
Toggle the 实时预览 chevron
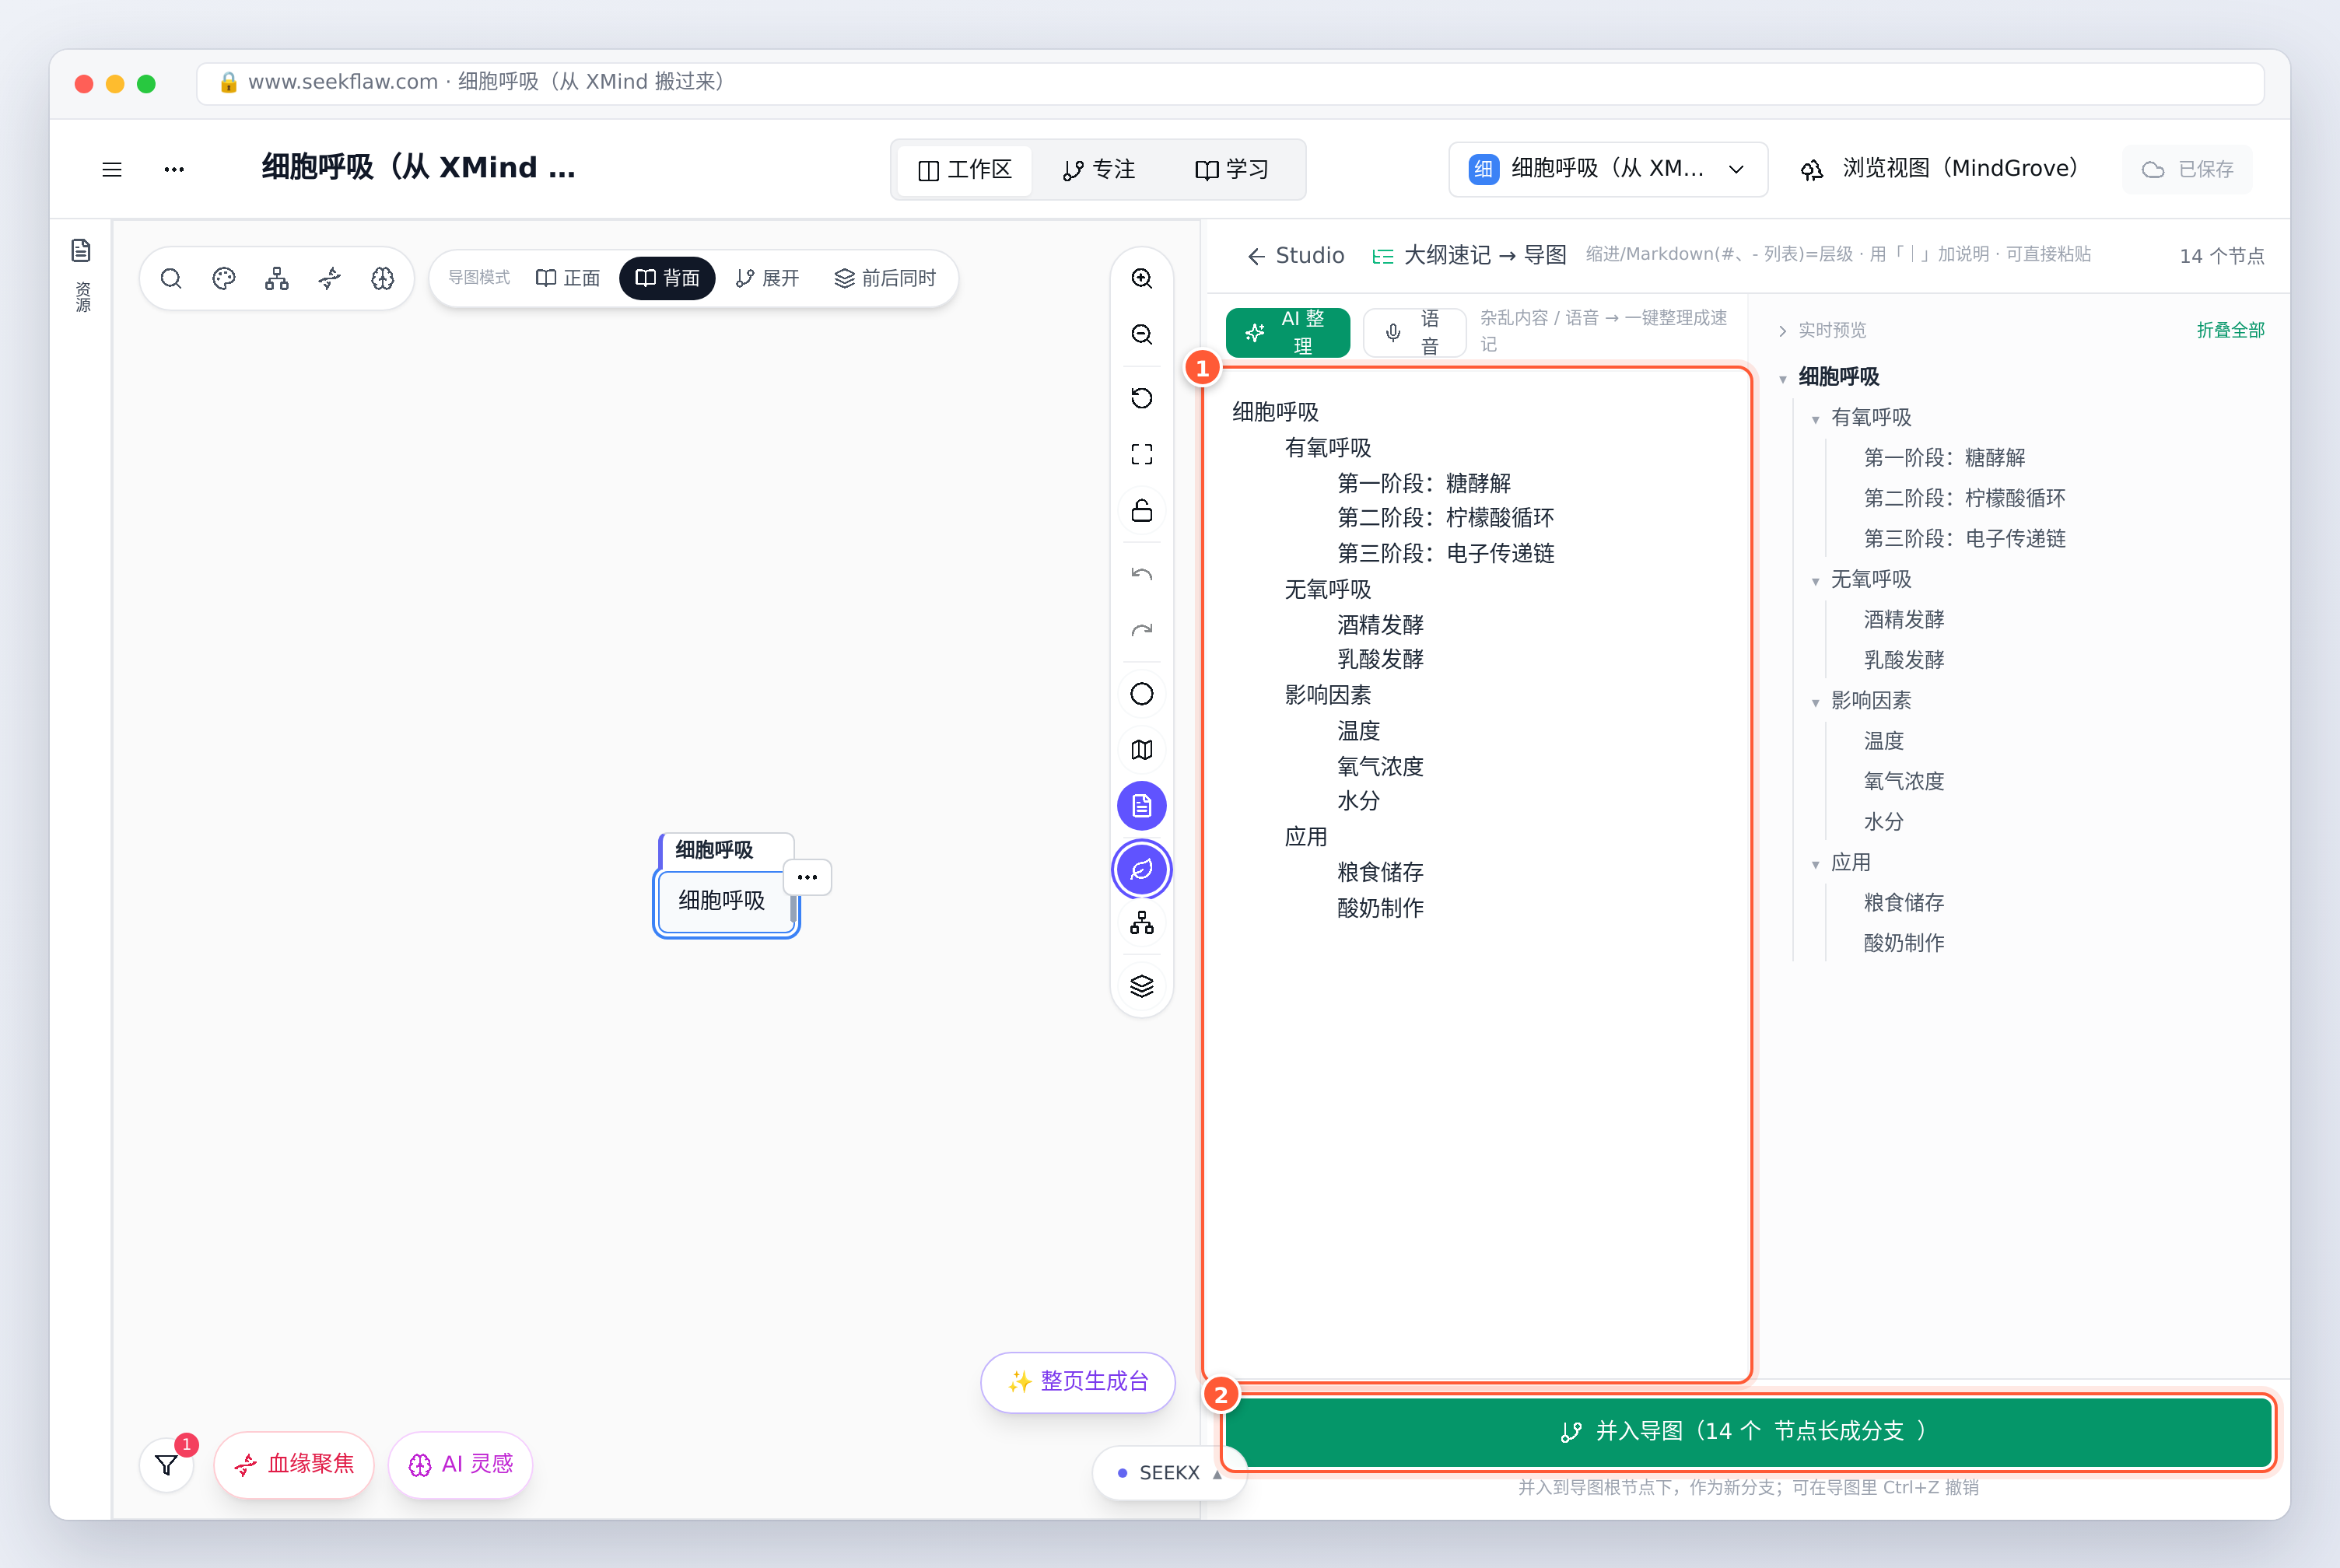(1782, 331)
